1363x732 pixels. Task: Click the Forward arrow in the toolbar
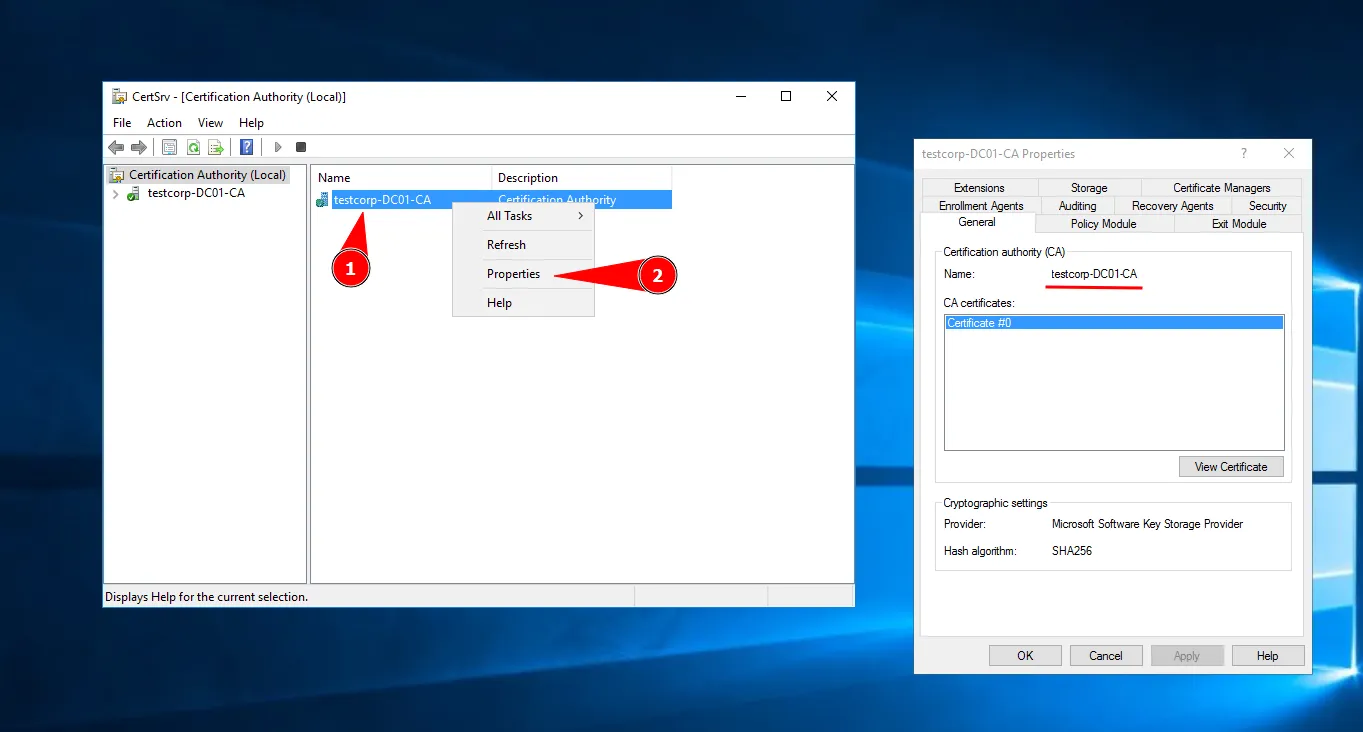click(x=139, y=147)
